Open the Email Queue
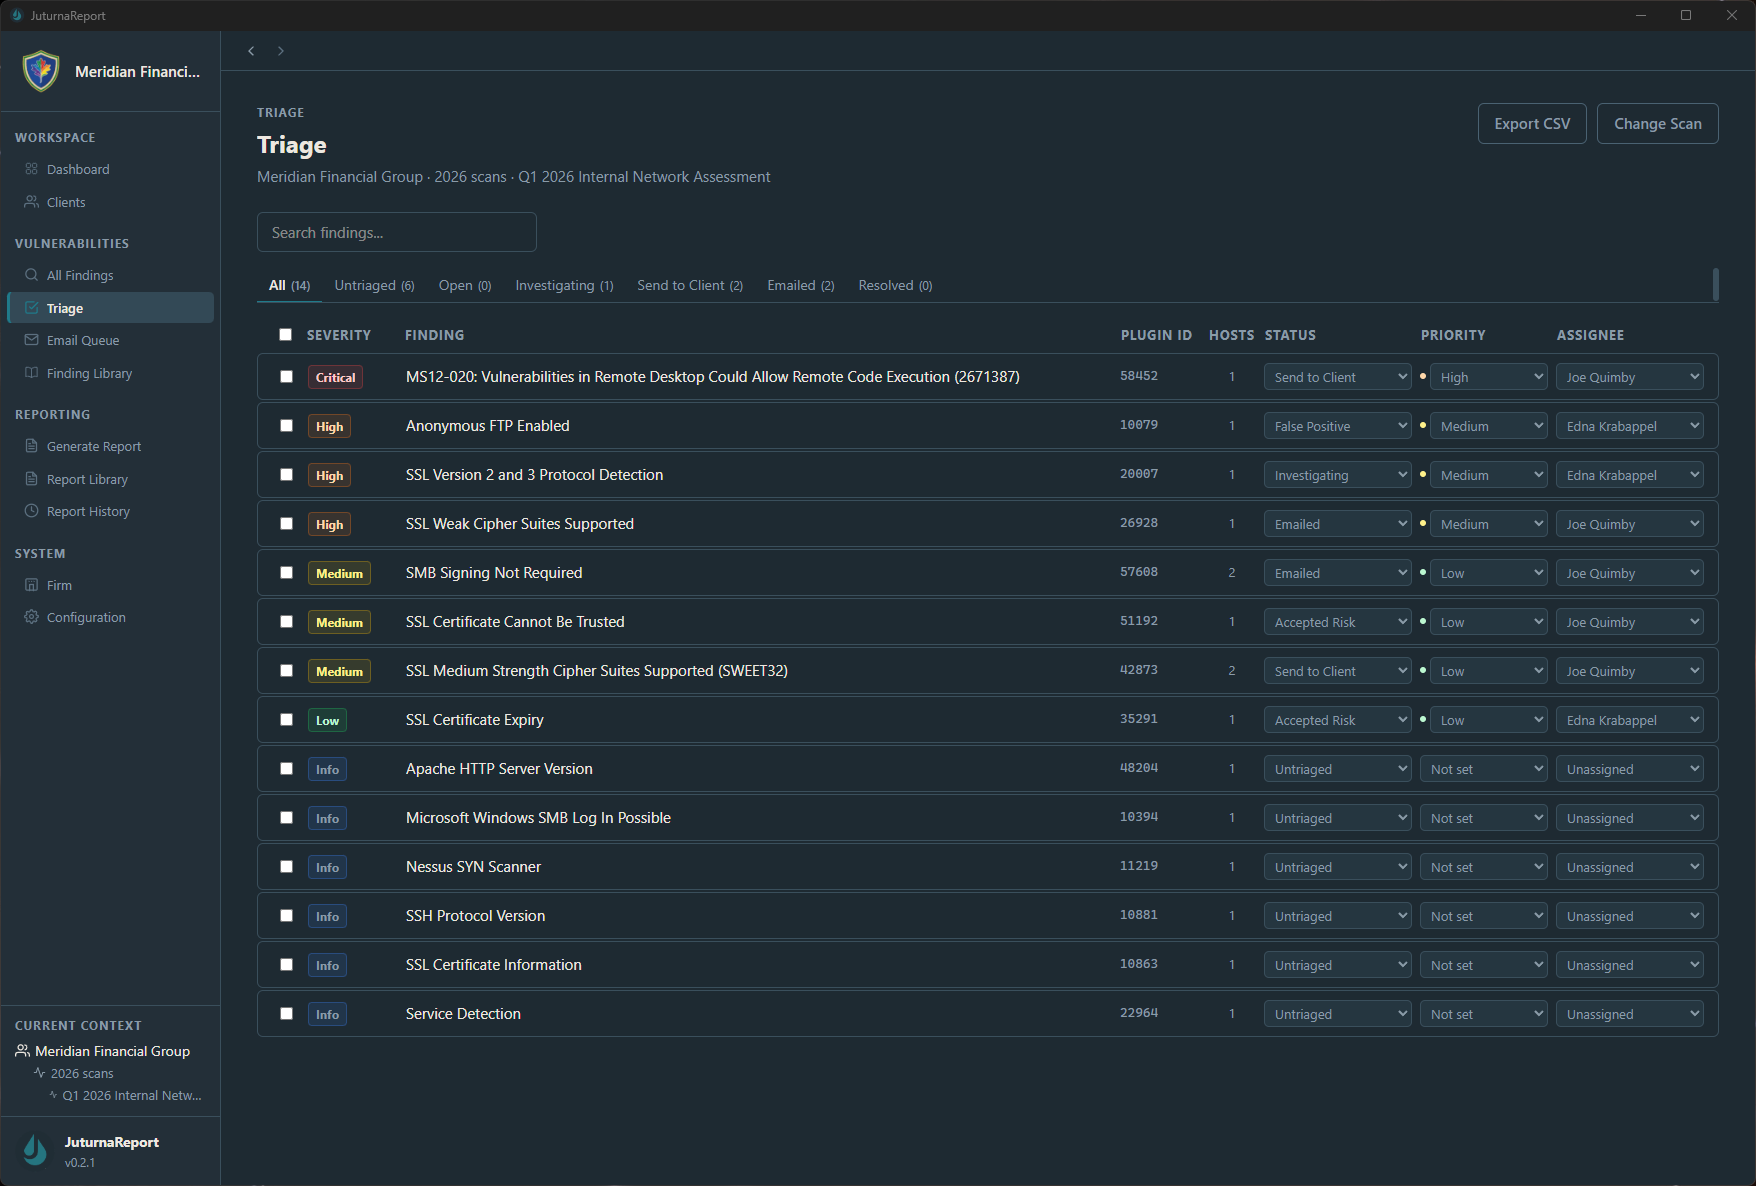This screenshot has width=1756, height=1186. 83,340
